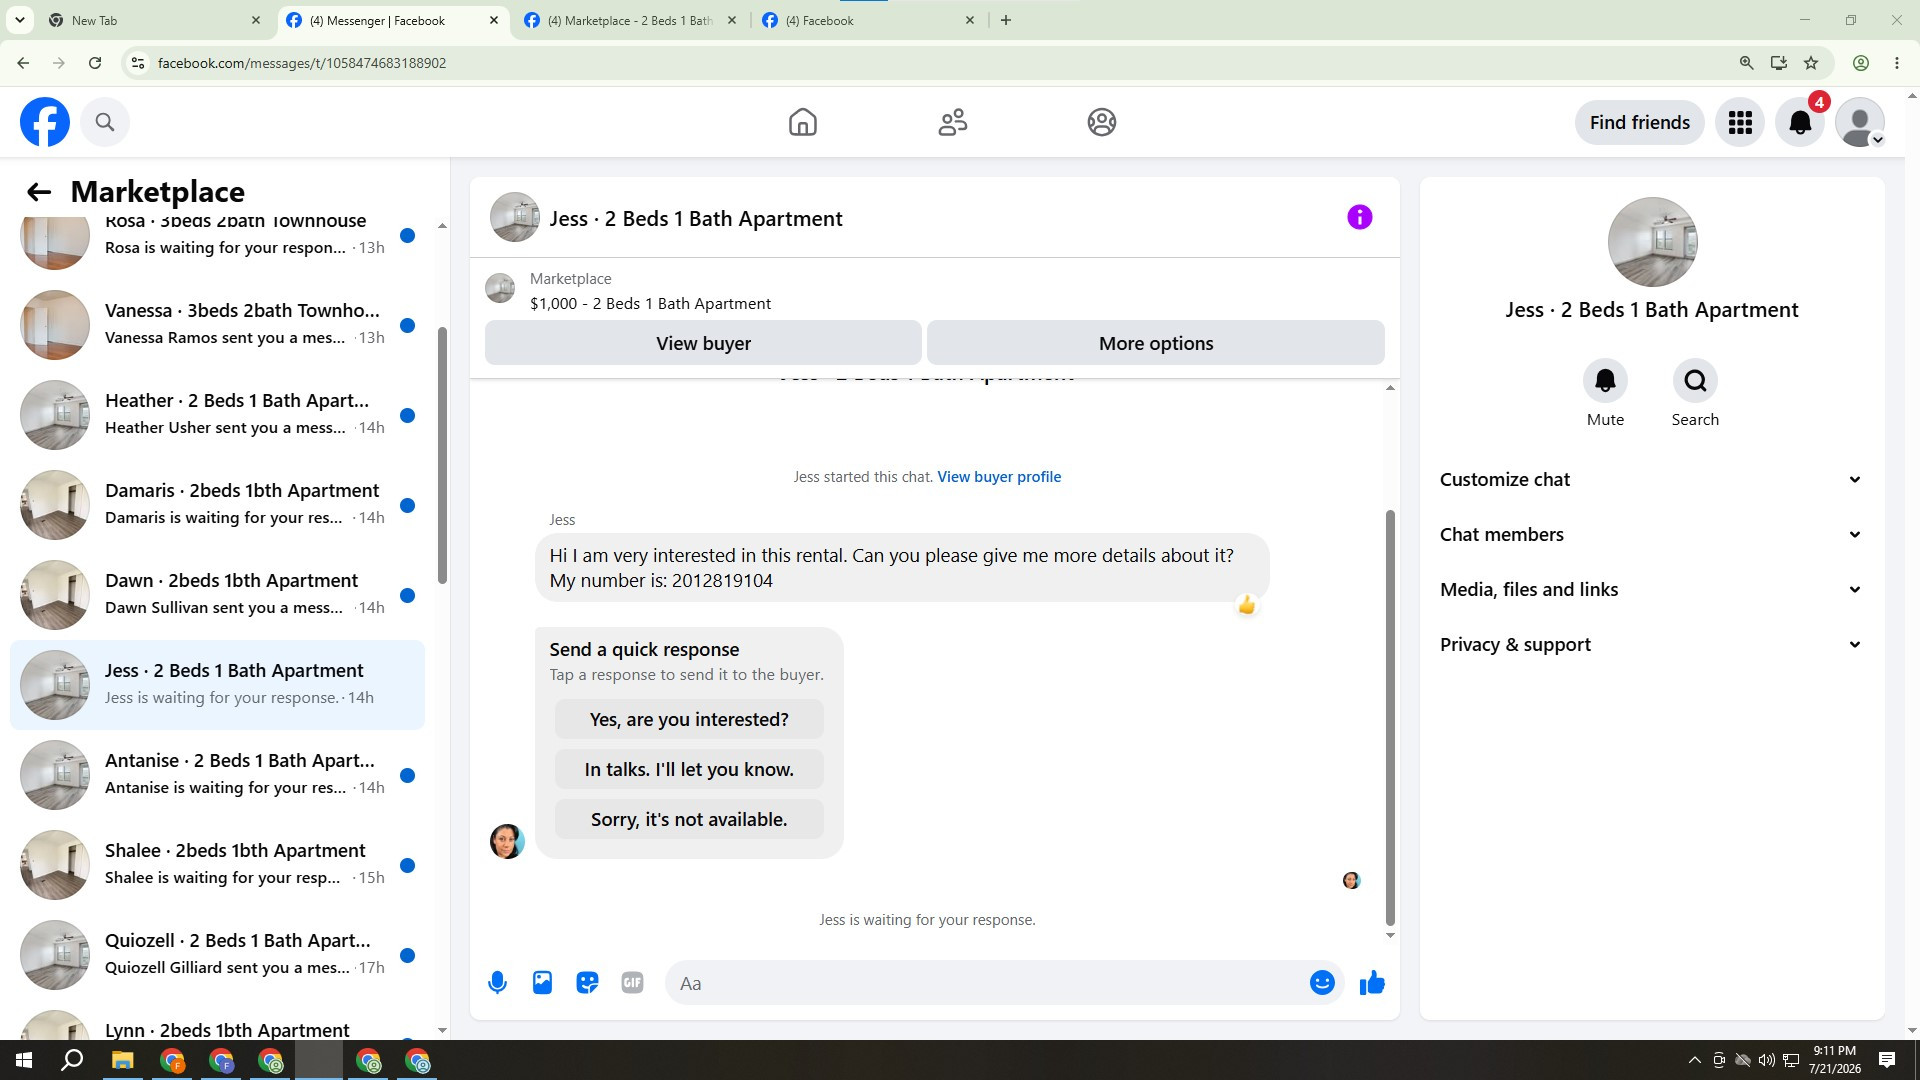This screenshot has width=1920, height=1080.
Task: Open Quiozell 2 Beds 1 Bath chat
Action: coord(217,955)
